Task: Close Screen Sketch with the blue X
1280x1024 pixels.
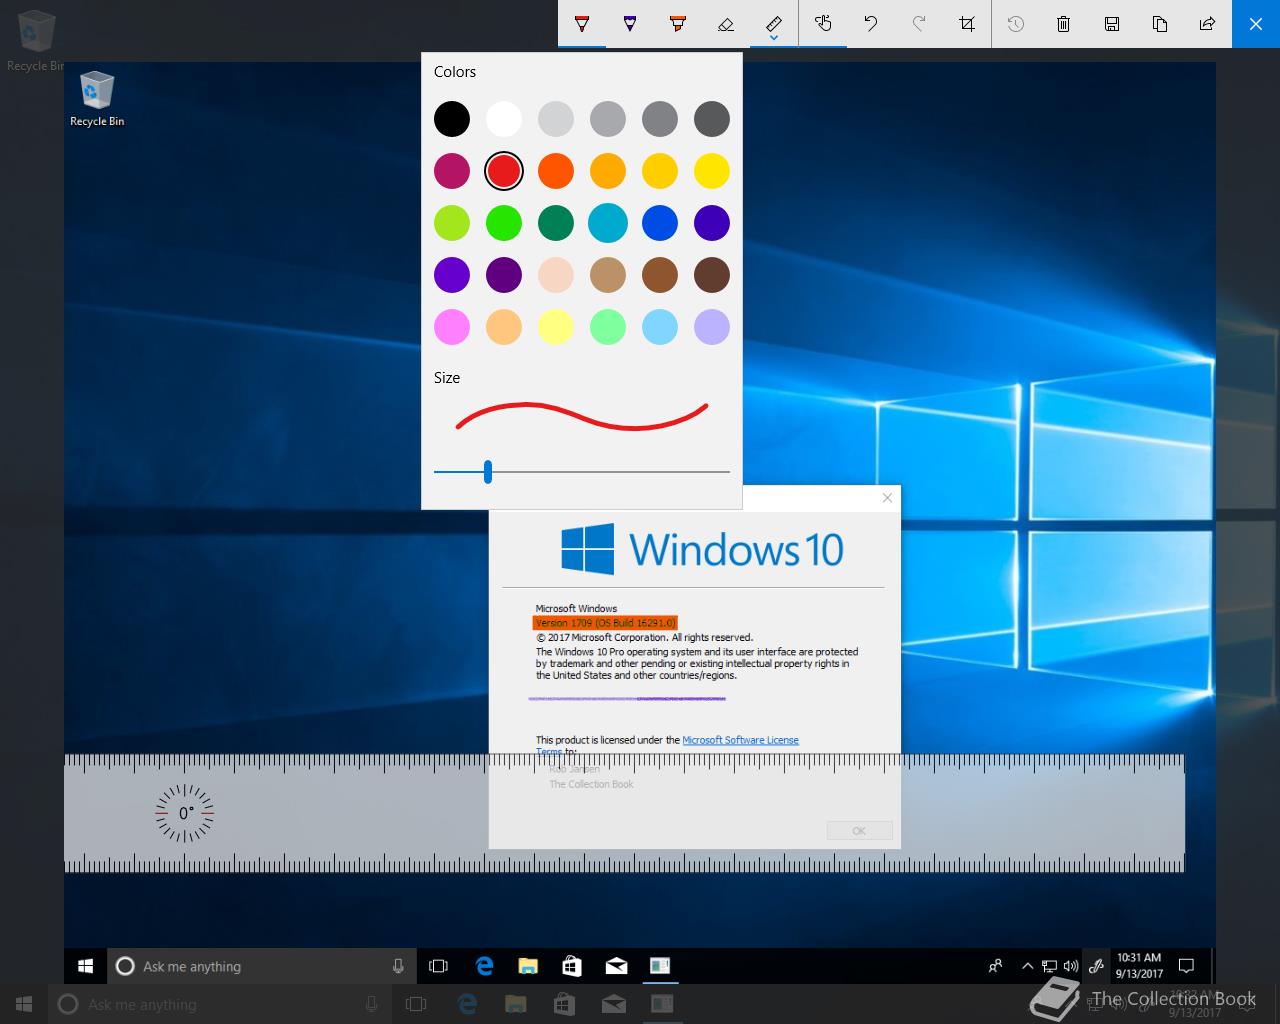Action: tap(1256, 23)
